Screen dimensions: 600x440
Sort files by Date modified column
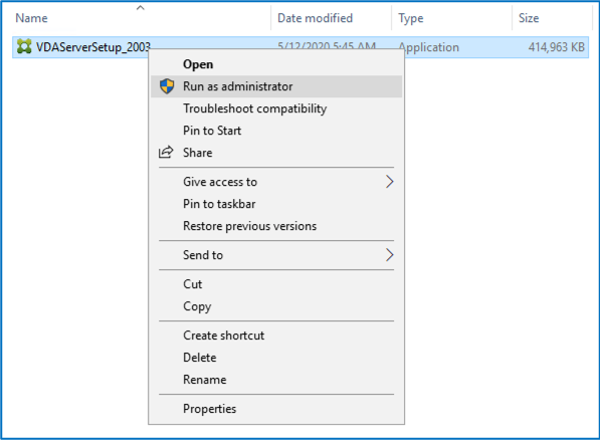(x=314, y=18)
